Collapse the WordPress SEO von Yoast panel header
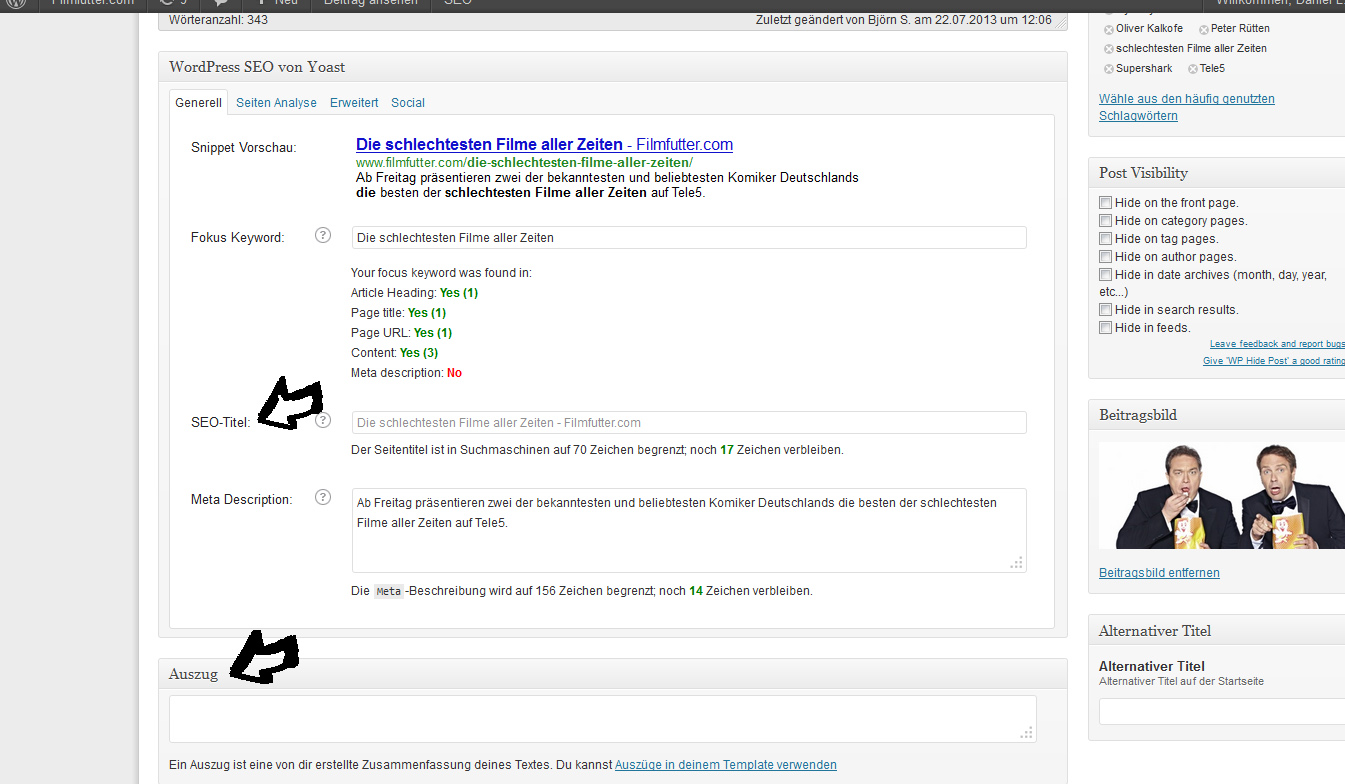 pos(612,67)
